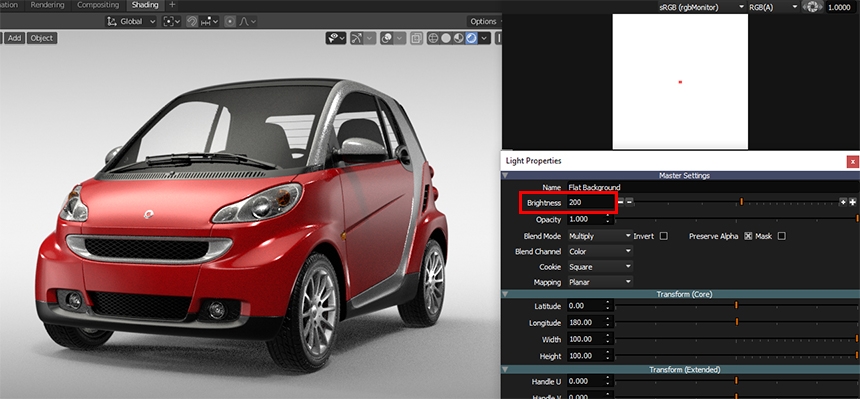Screen dimensions: 860x399
Task: Switch to wireframe viewport shading
Action: coord(433,38)
